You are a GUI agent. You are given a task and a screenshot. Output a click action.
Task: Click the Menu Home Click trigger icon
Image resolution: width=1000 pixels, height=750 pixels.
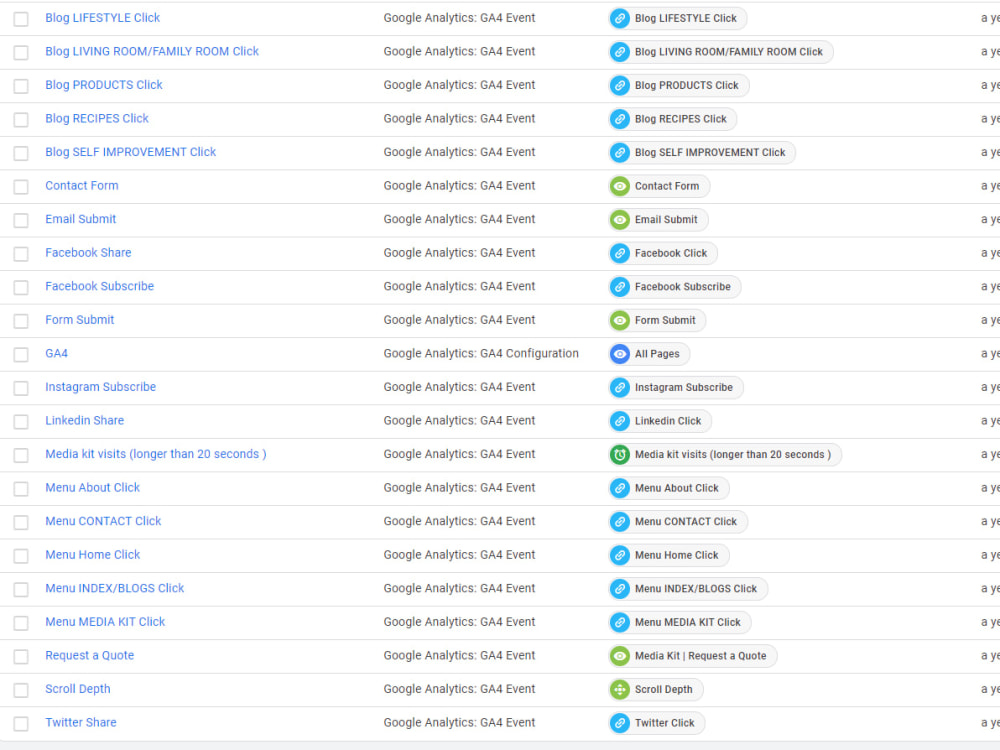tap(619, 555)
